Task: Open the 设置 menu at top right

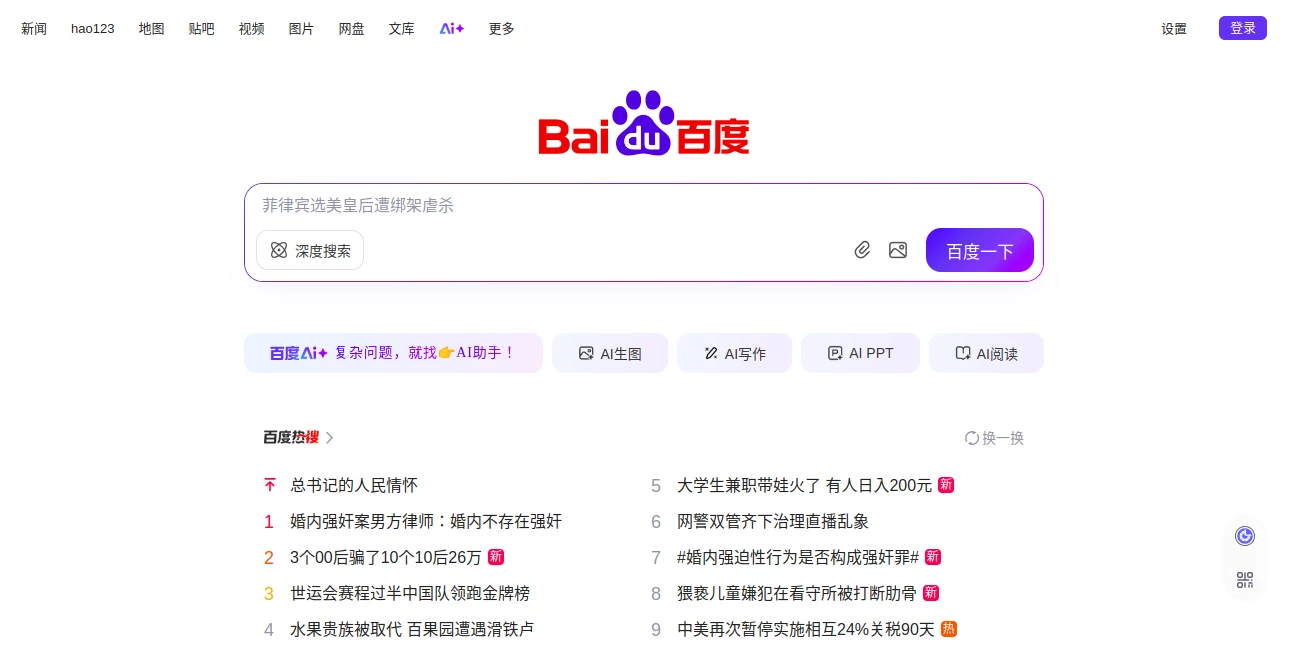Action: point(1174,29)
